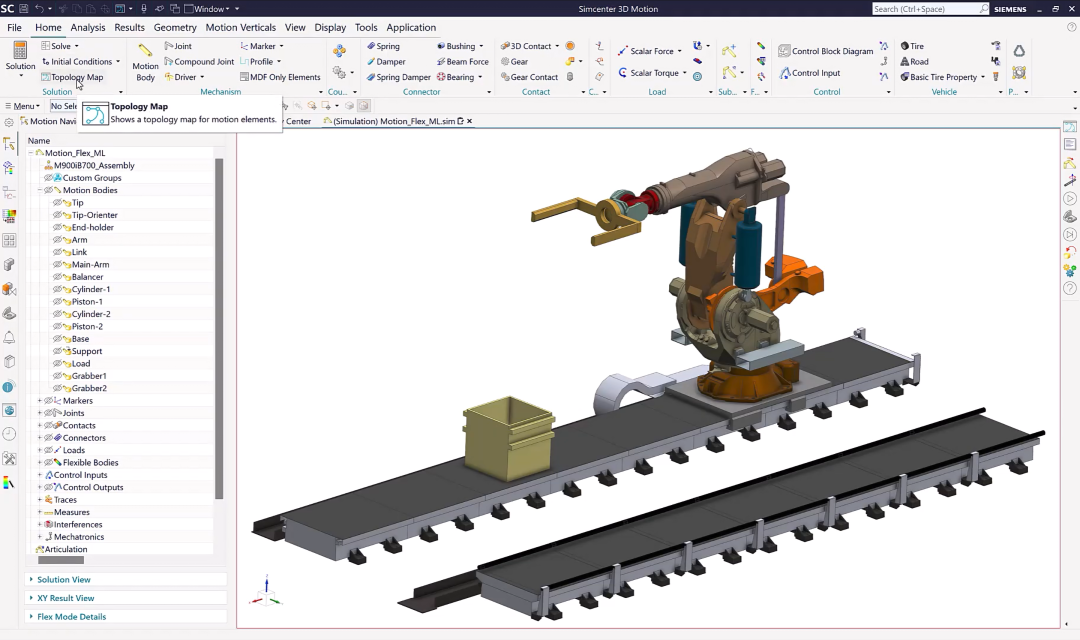Toggle visibility of Base body

tap(57, 339)
